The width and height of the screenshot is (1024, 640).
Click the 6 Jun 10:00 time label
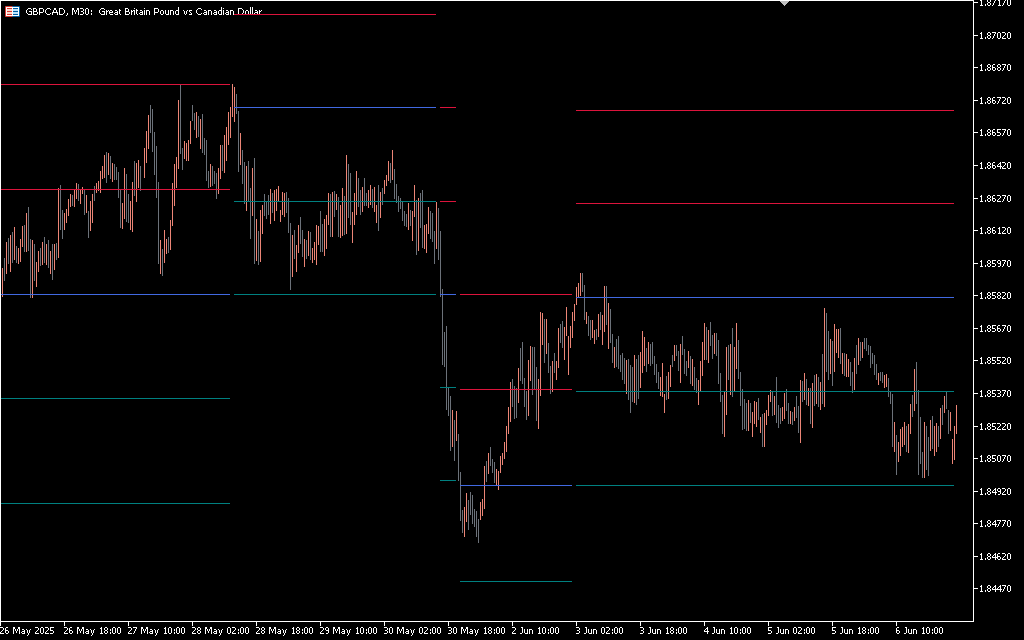(x=920, y=631)
